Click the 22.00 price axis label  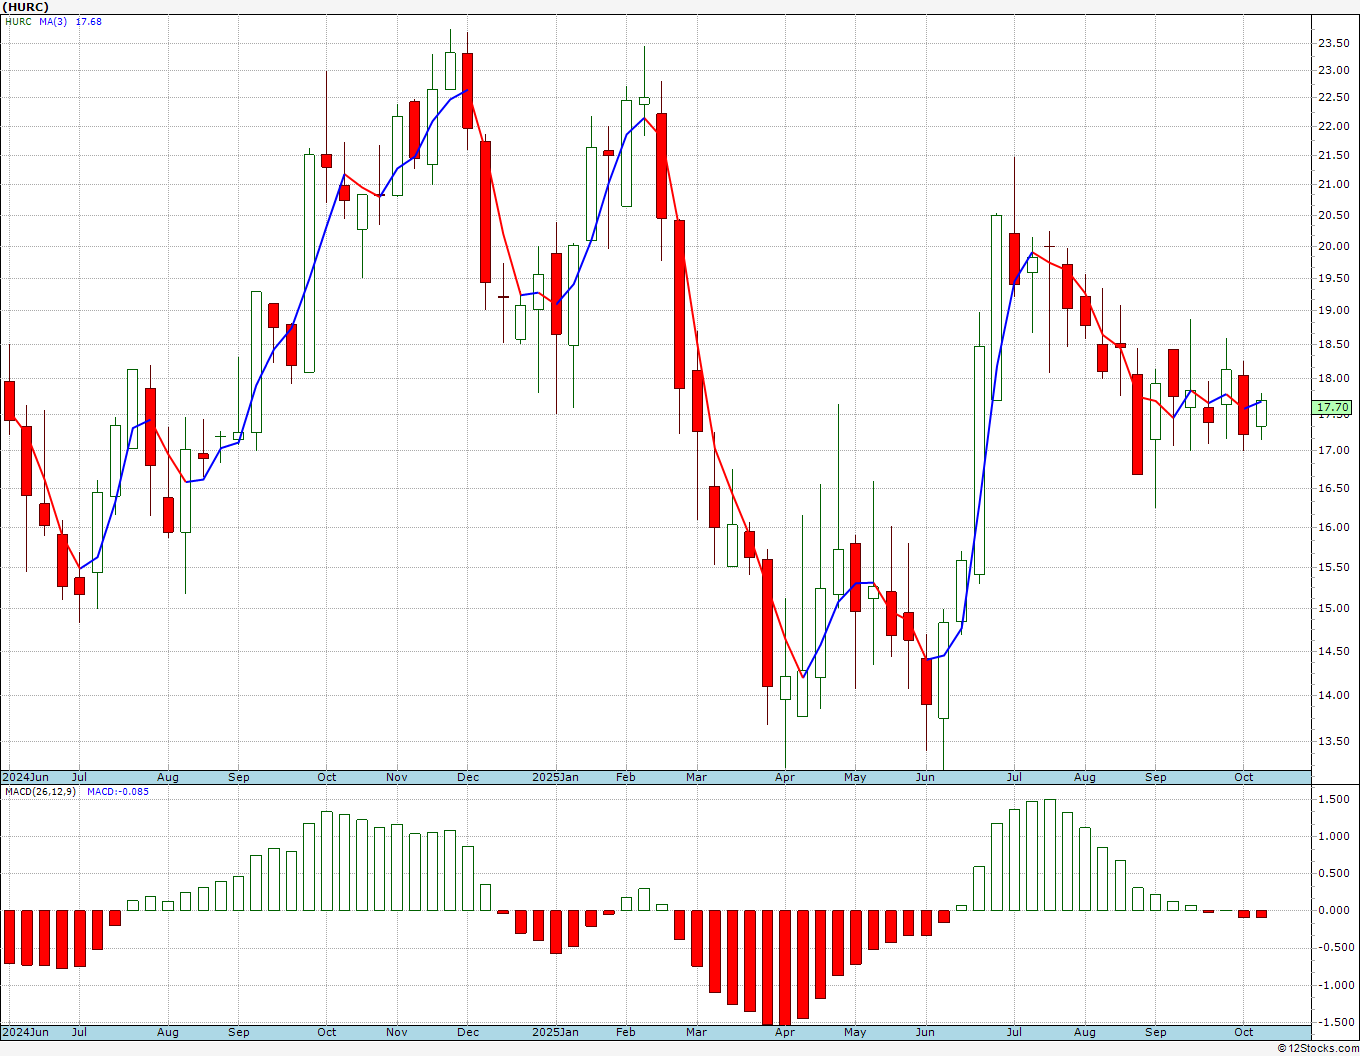click(1334, 126)
